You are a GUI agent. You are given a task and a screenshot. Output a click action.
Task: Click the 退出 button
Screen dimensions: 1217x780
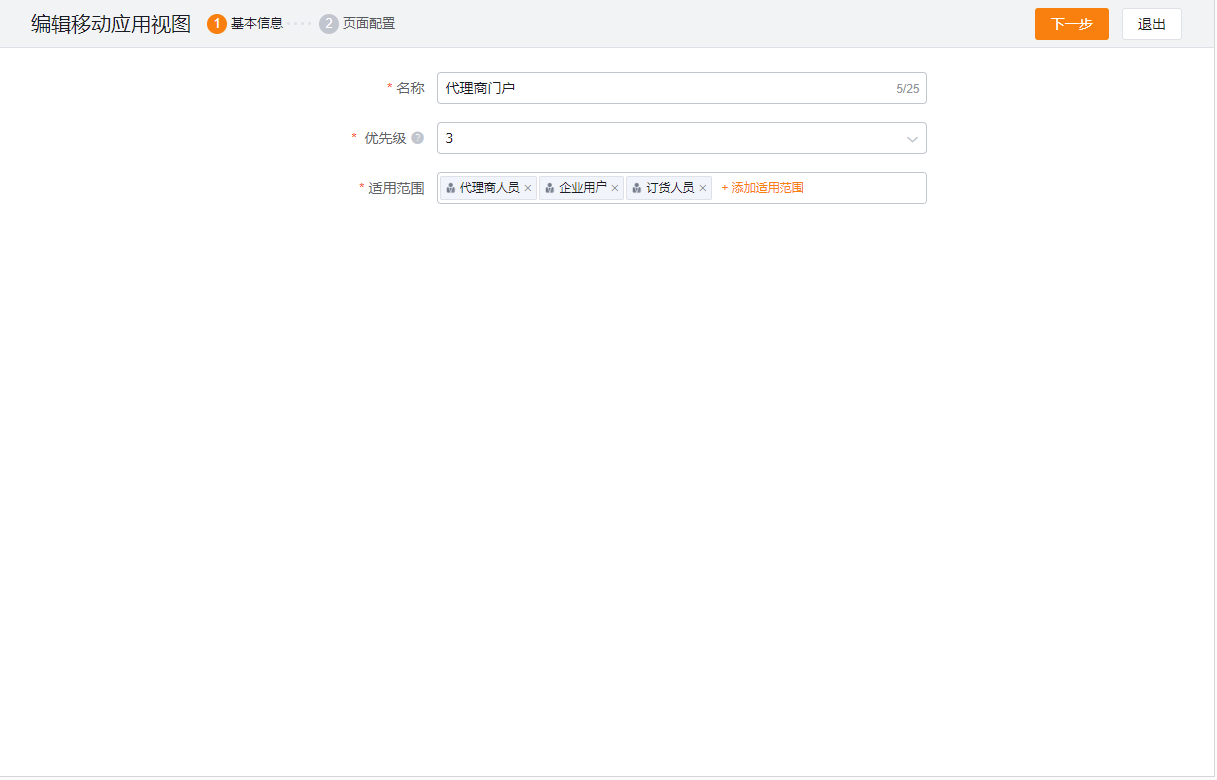1152,24
